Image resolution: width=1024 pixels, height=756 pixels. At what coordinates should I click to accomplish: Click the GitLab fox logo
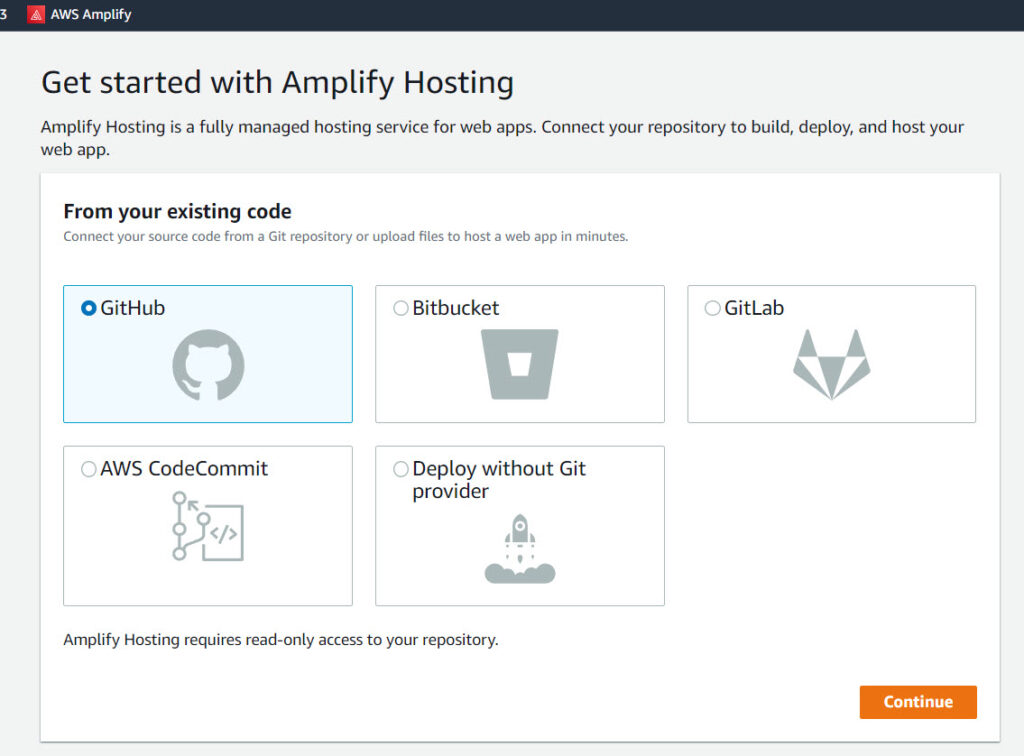pos(831,364)
